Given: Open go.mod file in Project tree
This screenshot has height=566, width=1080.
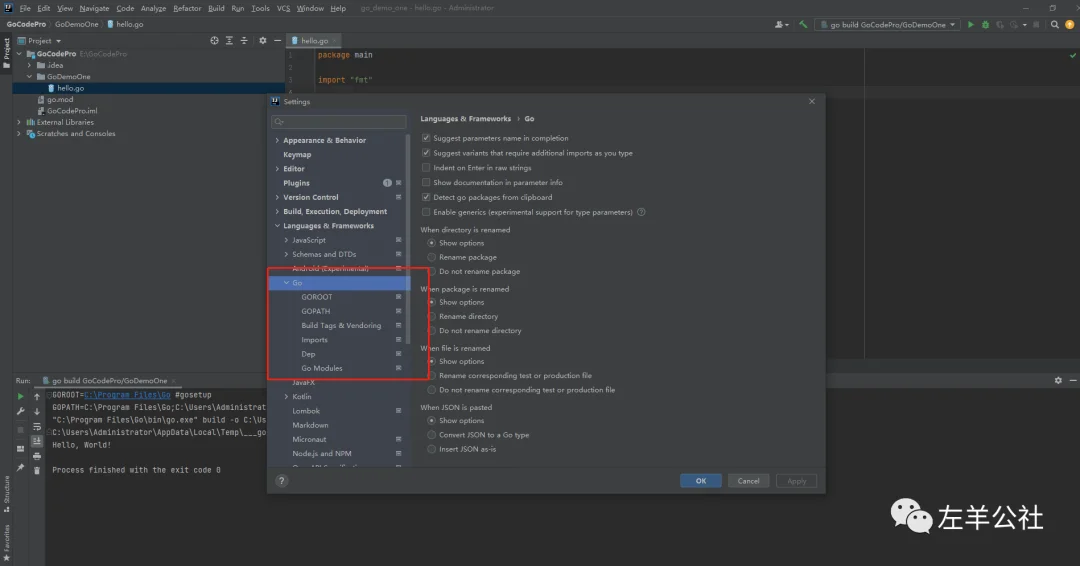Looking at the screenshot, I should click(x=60, y=99).
